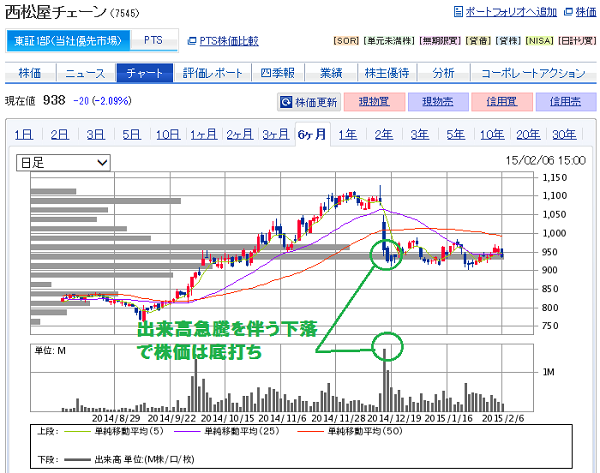Image resolution: width=600 pixels, height=473 pixels.
Task: Click the portfolio add icon
Action: 458,11
